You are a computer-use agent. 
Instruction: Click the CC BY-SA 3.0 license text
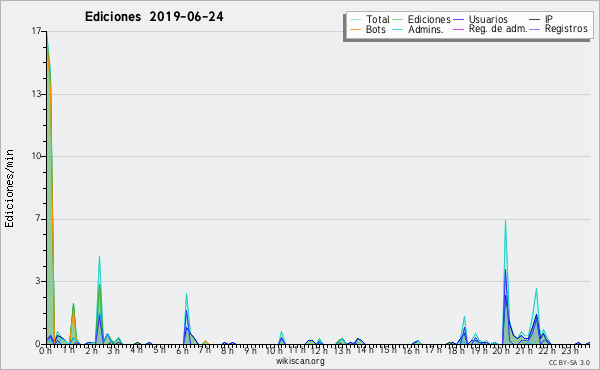point(569,362)
